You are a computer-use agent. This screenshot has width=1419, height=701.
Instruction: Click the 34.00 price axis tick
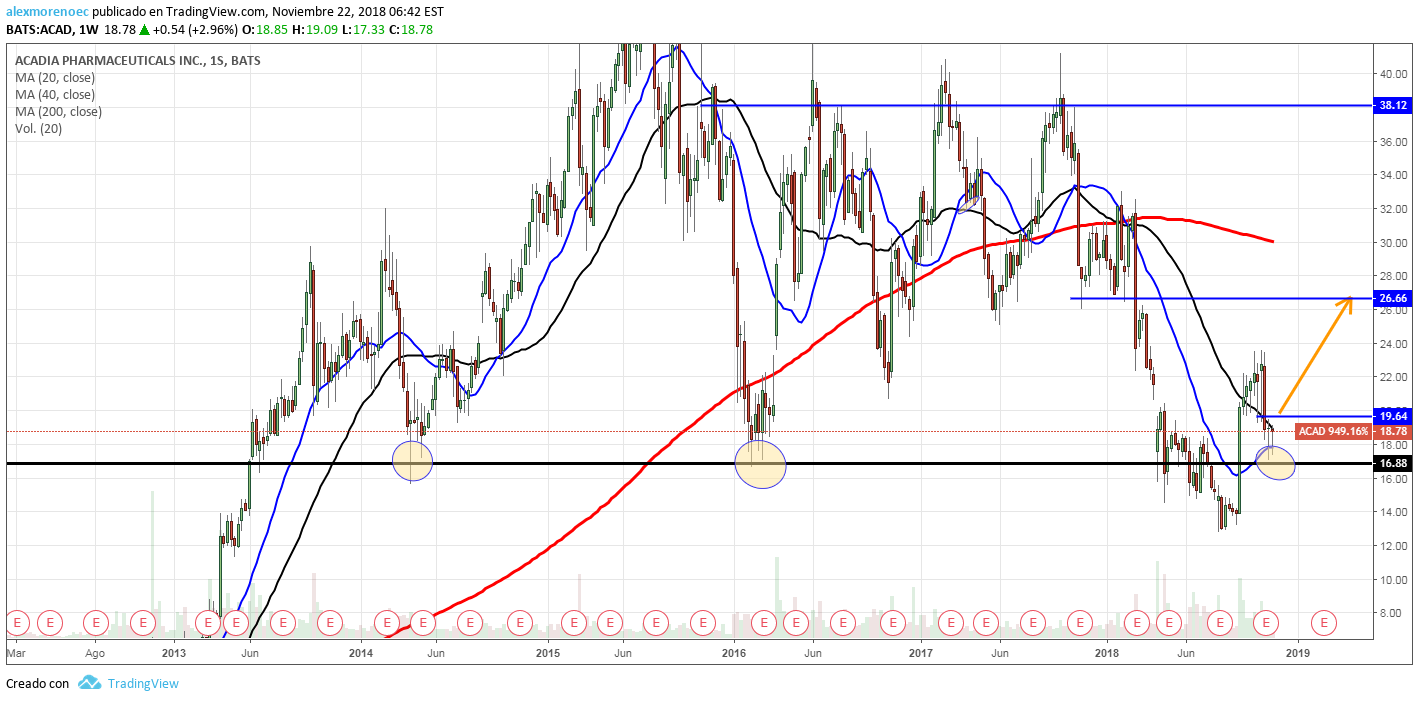click(x=1394, y=175)
